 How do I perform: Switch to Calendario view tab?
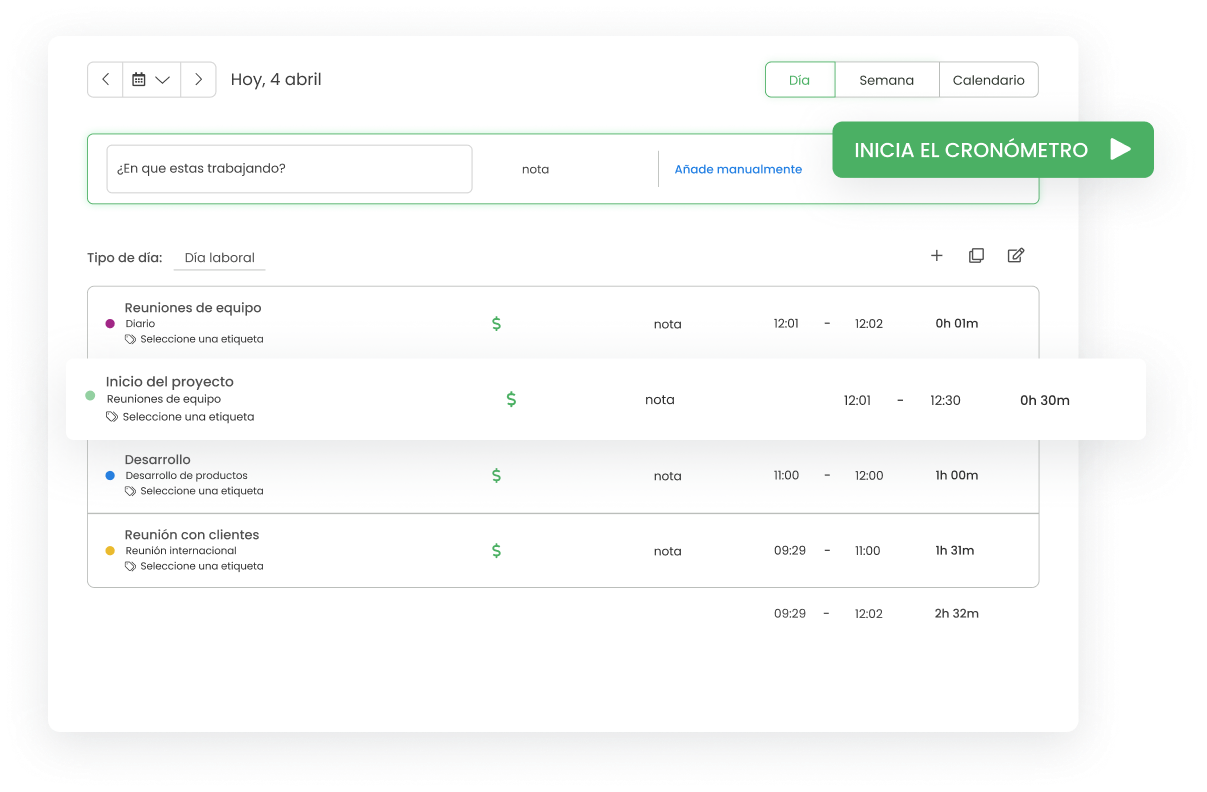pyautogui.click(x=989, y=80)
